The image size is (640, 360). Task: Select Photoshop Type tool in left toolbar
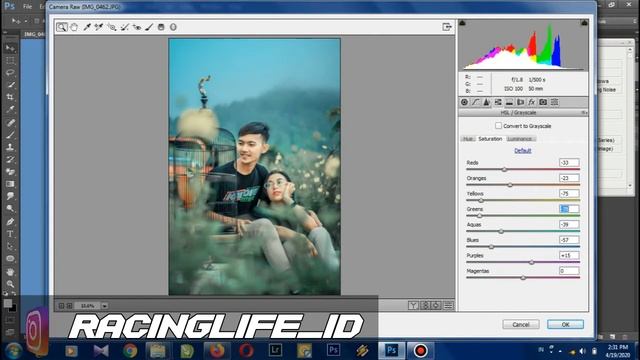point(10,234)
